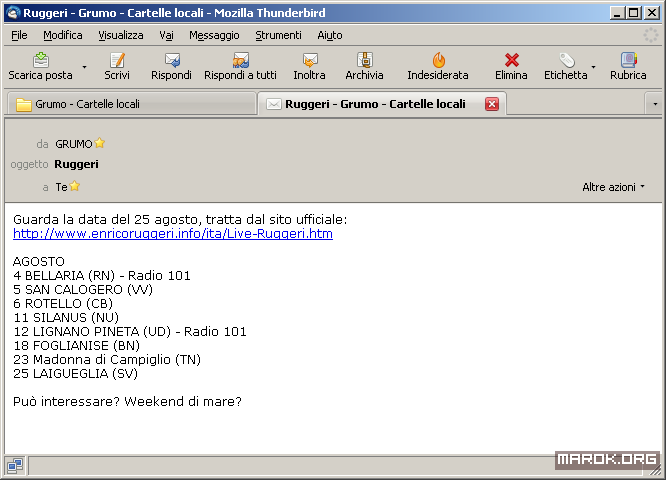Open the Messaggio menu
Image resolution: width=666 pixels, height=480 pixels.
[x=213, y=35]
